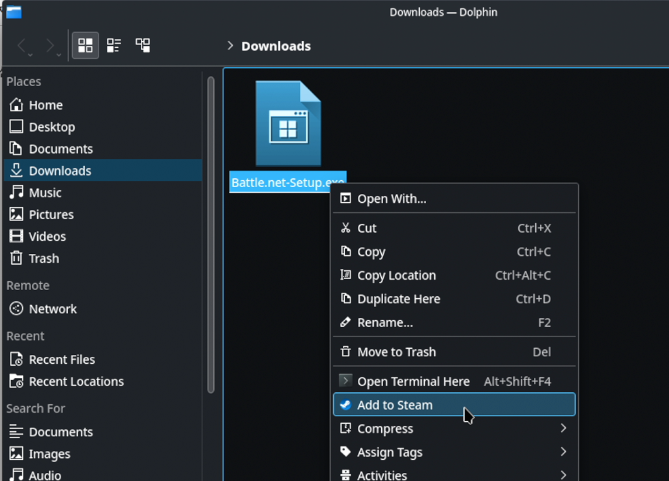Click the Steam logo icon in menu

(346, 405)
